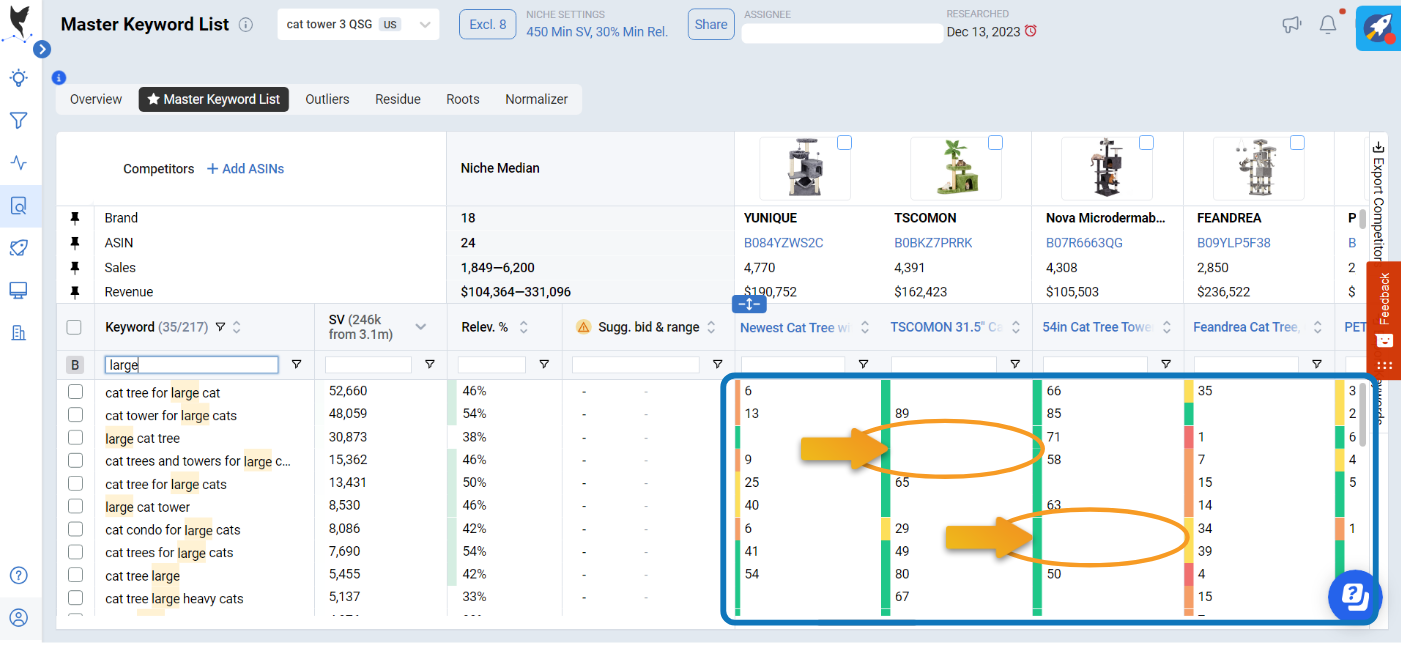This screenshot has height=645, width=1401.
Task: Switch to the Outliers tab
Action: pos(327,99)
